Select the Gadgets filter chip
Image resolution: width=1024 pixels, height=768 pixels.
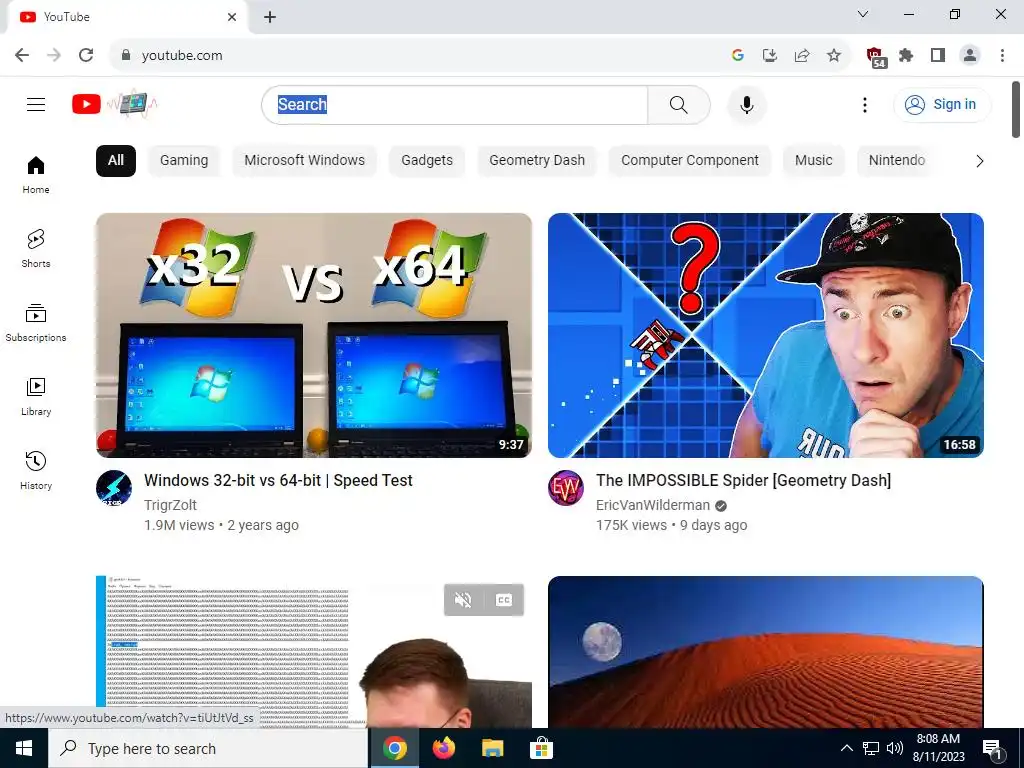pos(426,161)
